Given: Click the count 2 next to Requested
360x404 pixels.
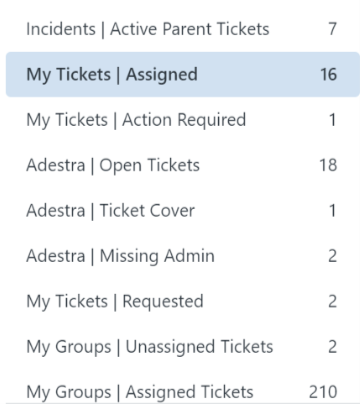Looking at the screenshot, I should tap(332, 301).
